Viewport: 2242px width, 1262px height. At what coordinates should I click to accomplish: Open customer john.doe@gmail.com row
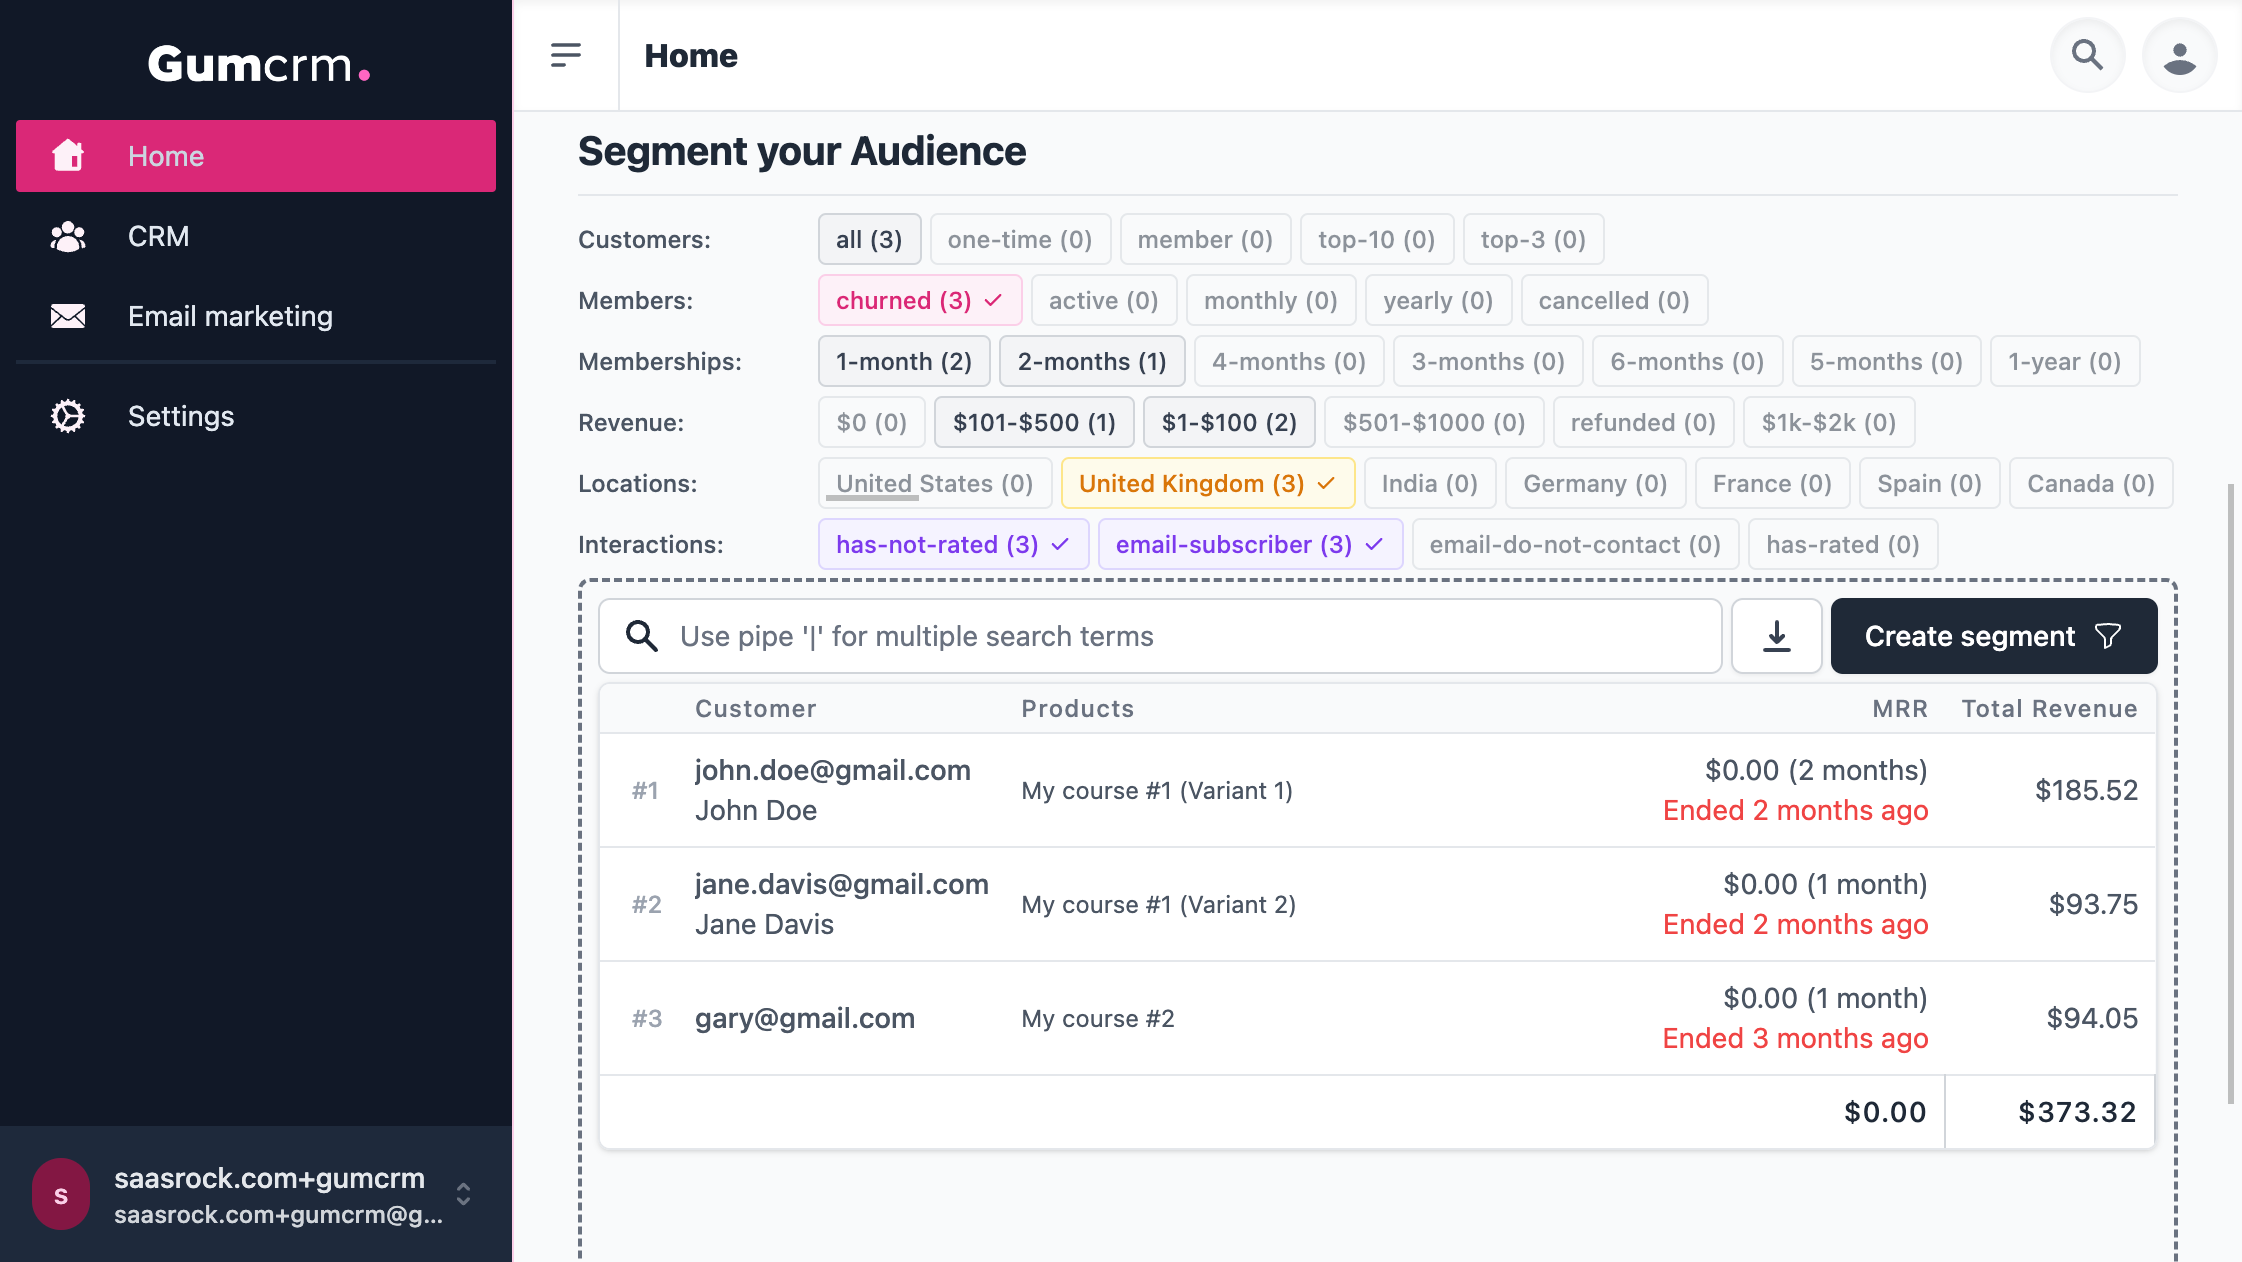click(1377, 790)
